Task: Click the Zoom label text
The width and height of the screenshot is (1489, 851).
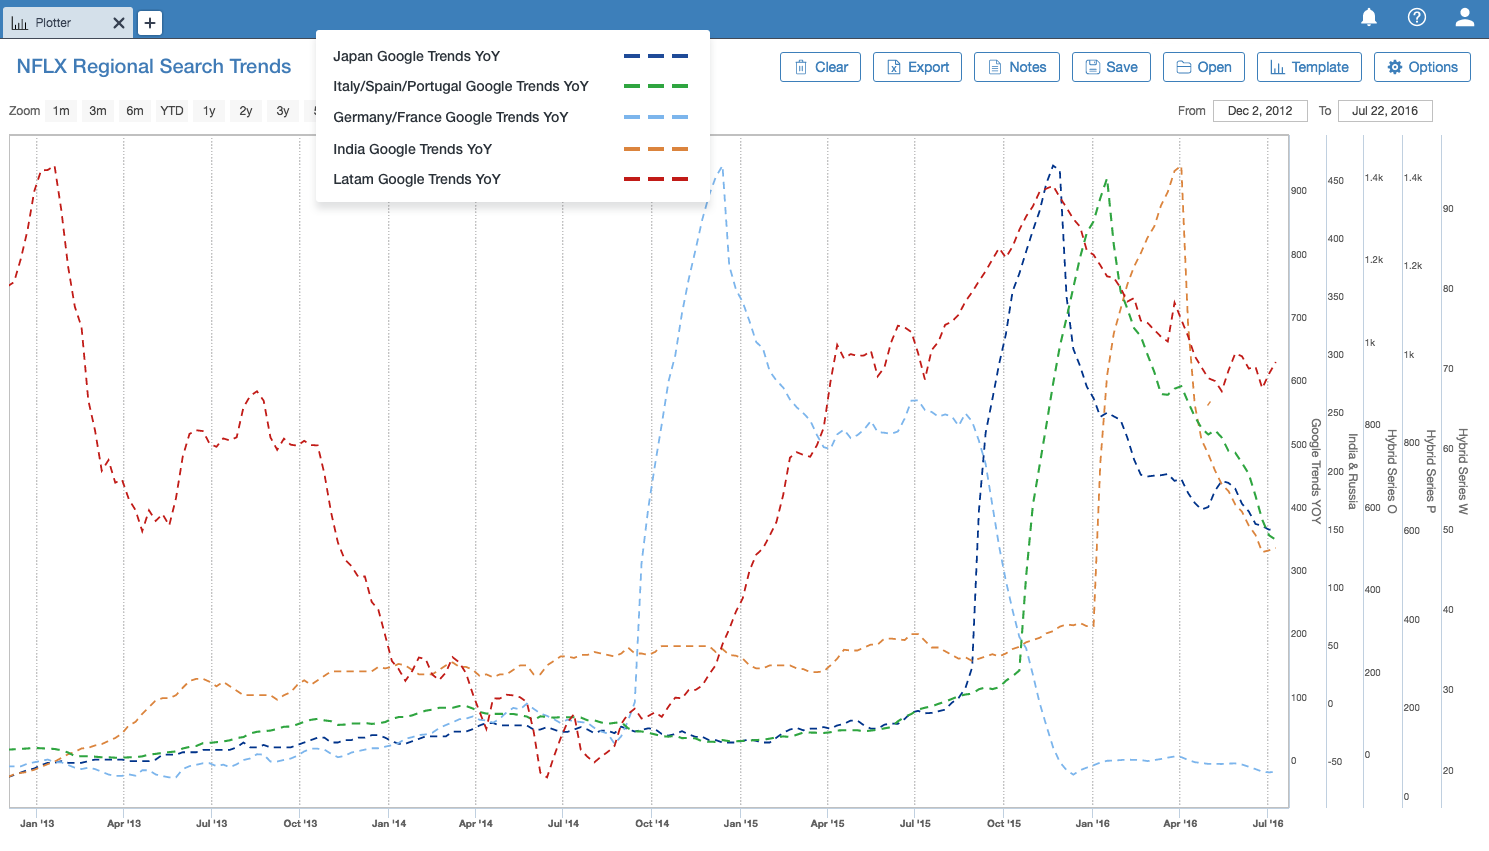Action: (24, 111)
